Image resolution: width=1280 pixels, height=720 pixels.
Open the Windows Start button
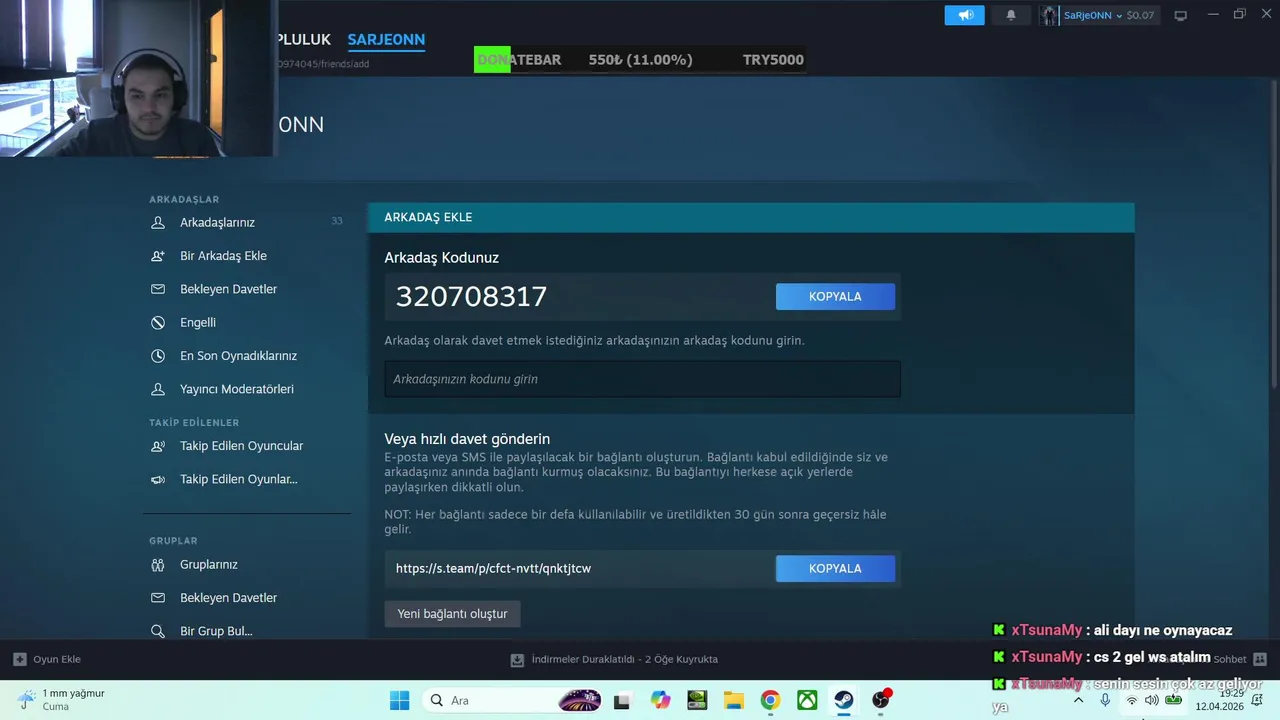(x=399, y=700)
